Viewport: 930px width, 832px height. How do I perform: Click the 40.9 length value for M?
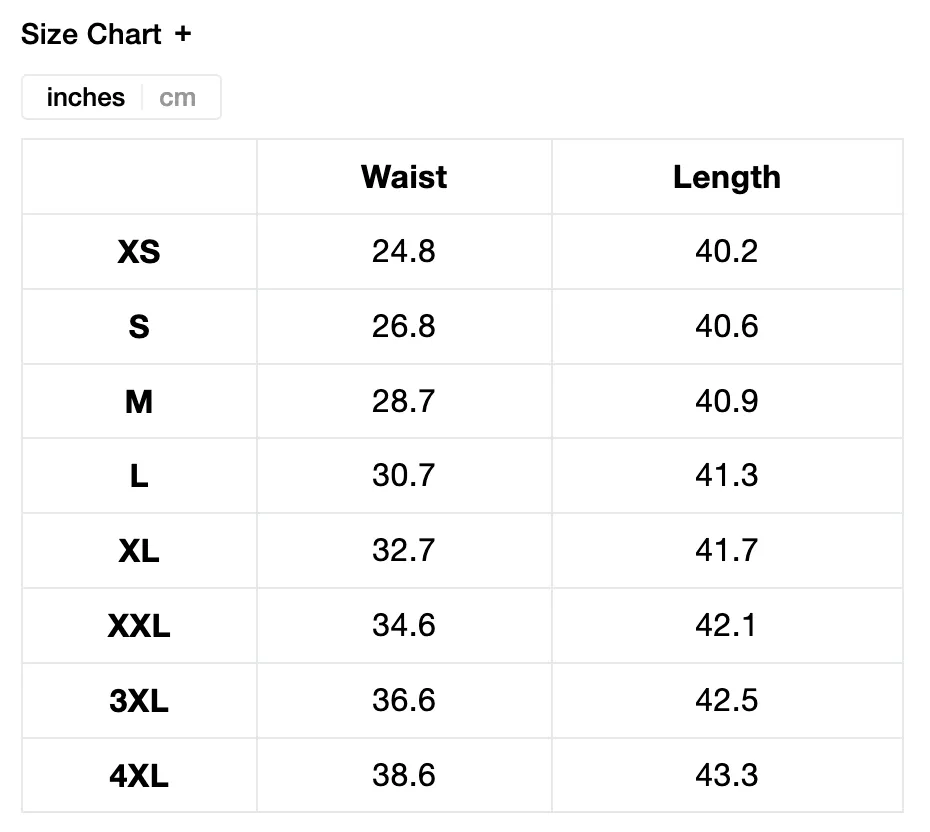point(727,401)
